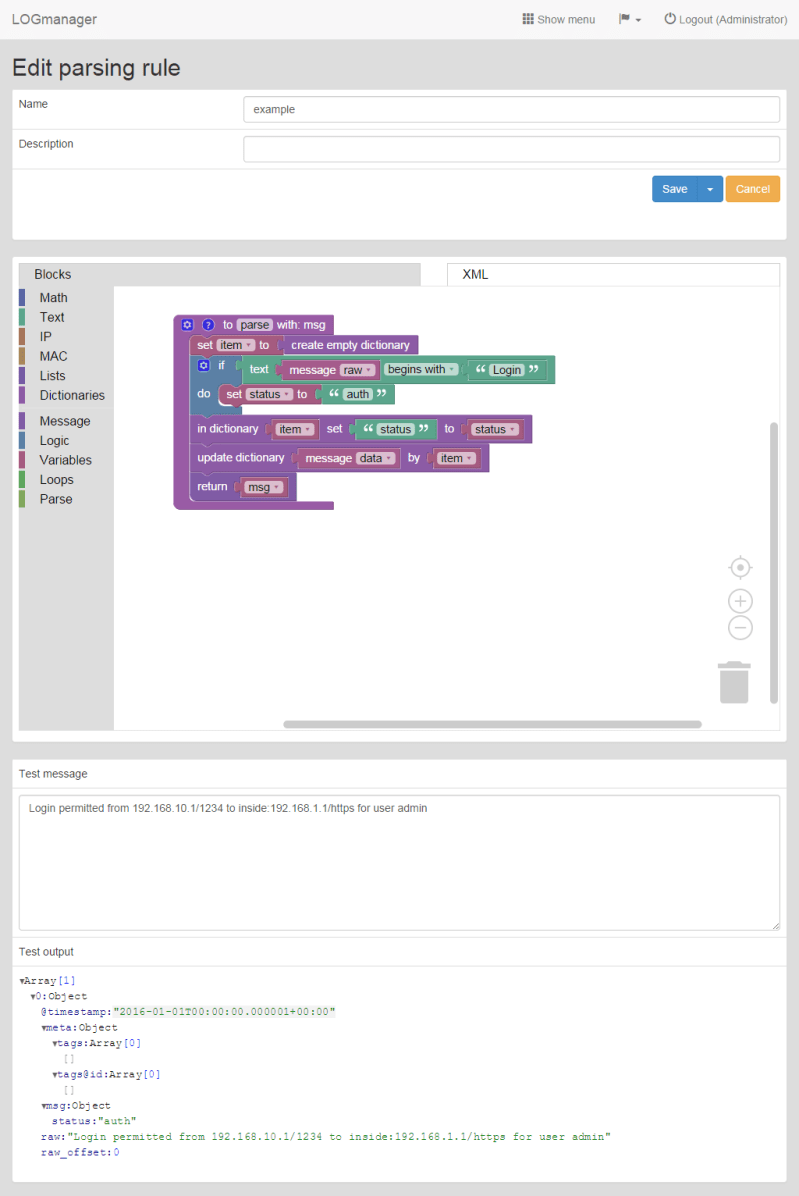Collapse the meta:Object node

(x=43, y=1027)
